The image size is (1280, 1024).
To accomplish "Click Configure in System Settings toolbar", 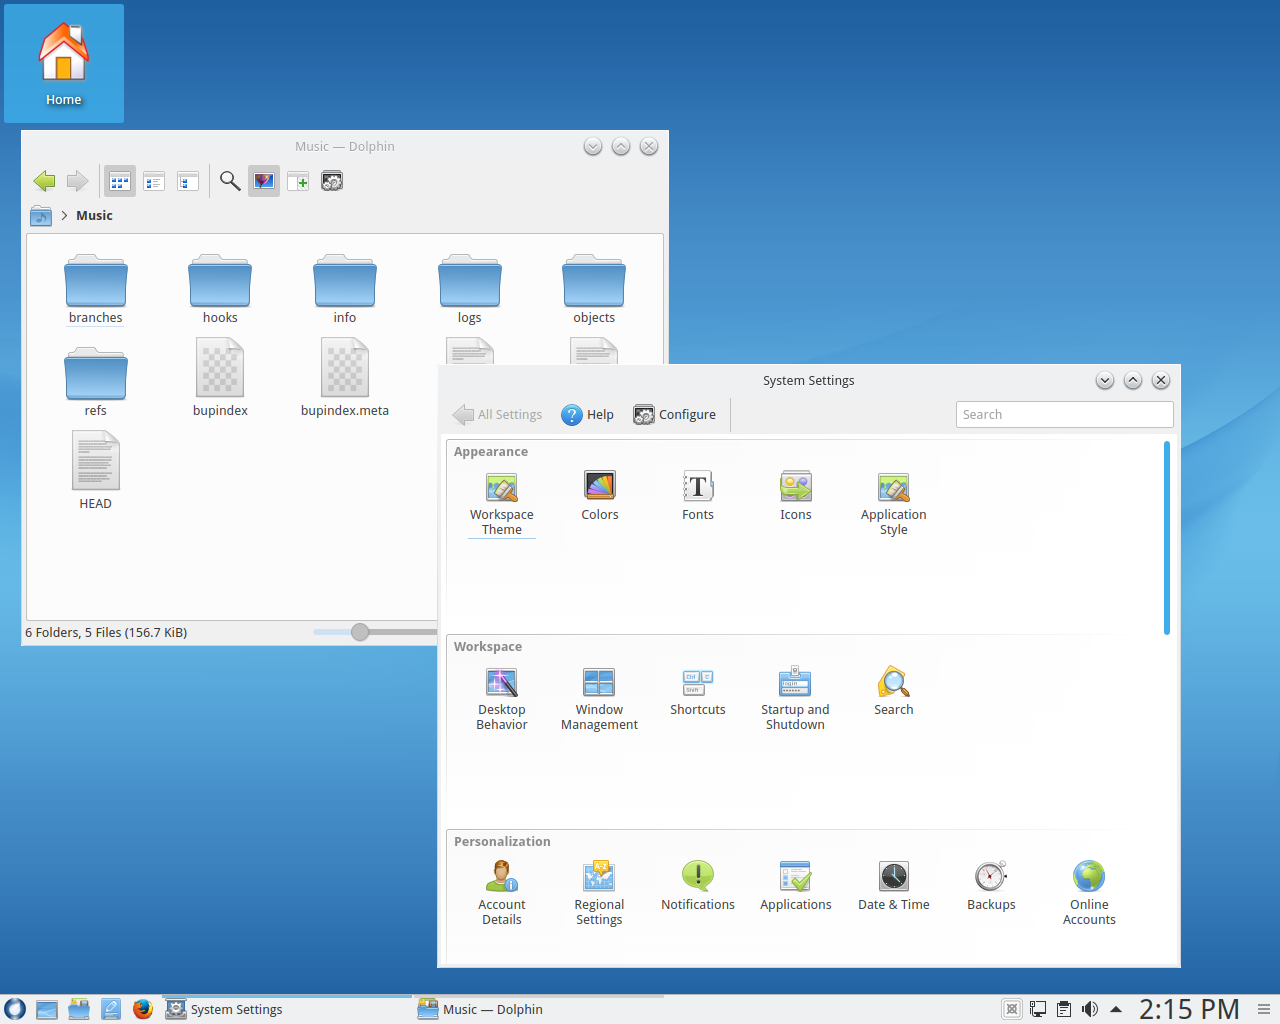I will click(x=675, y=415).
